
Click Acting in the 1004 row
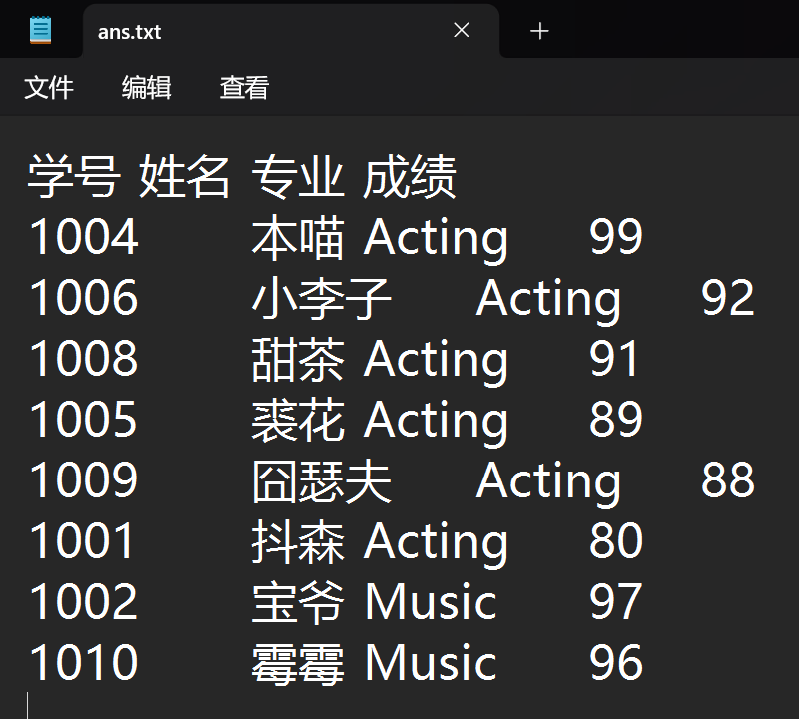436,239
